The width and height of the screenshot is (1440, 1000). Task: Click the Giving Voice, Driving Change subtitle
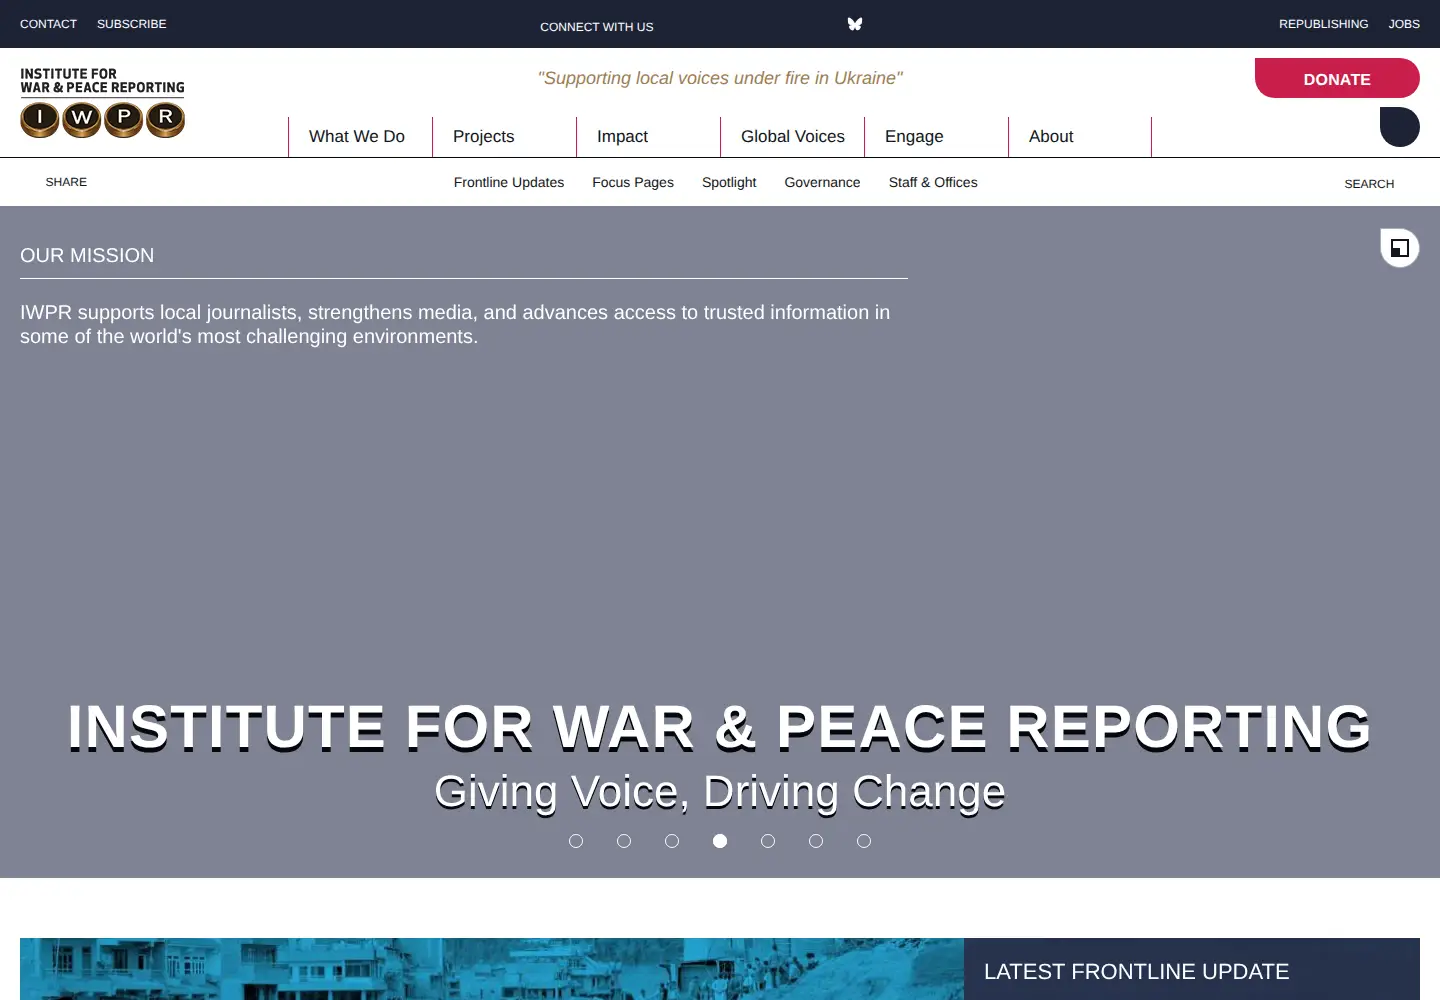720,791
